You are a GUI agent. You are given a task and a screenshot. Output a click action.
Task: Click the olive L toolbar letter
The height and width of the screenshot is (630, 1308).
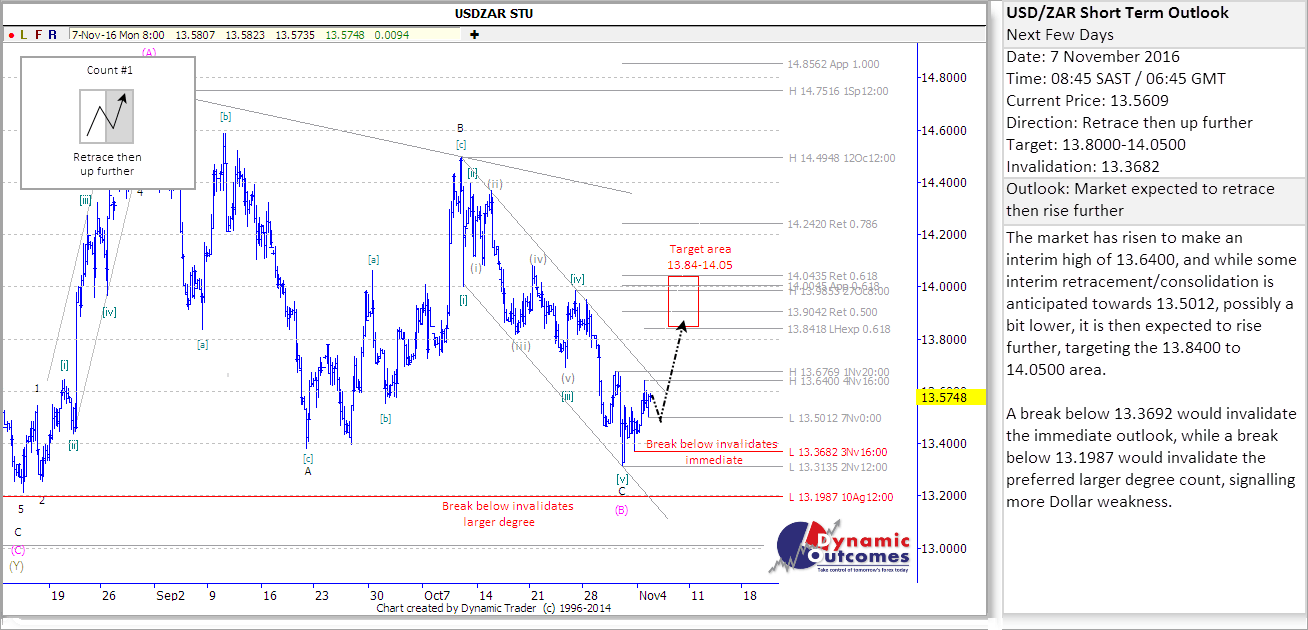point(24,34)
